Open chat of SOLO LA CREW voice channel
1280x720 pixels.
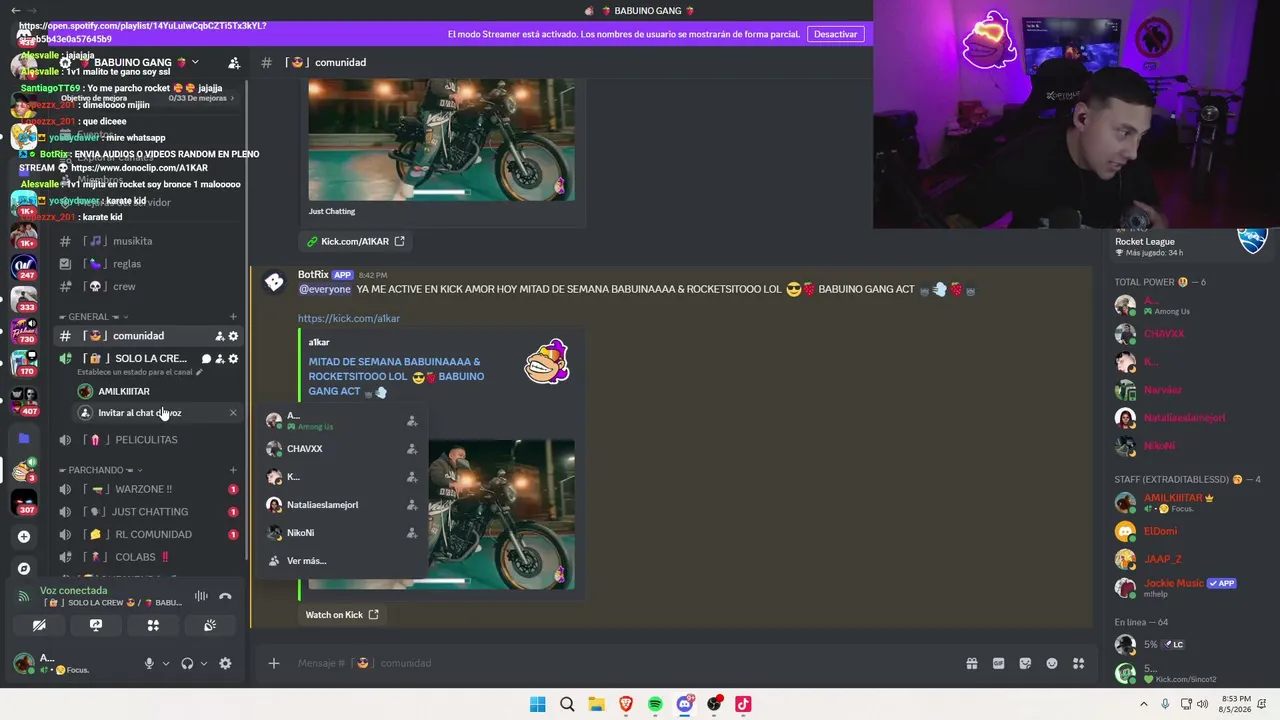(206, 358)
